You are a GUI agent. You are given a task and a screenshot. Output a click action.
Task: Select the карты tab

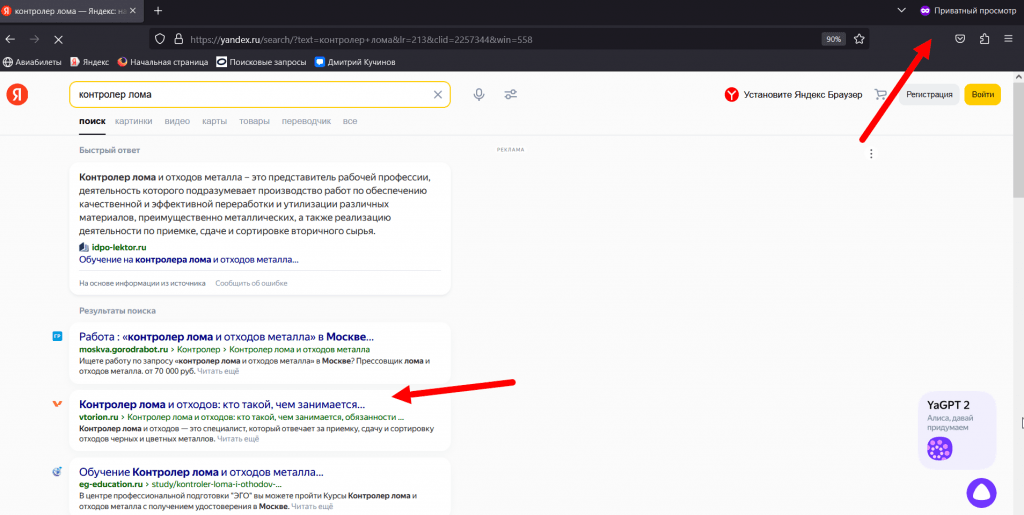coord(214,121)
